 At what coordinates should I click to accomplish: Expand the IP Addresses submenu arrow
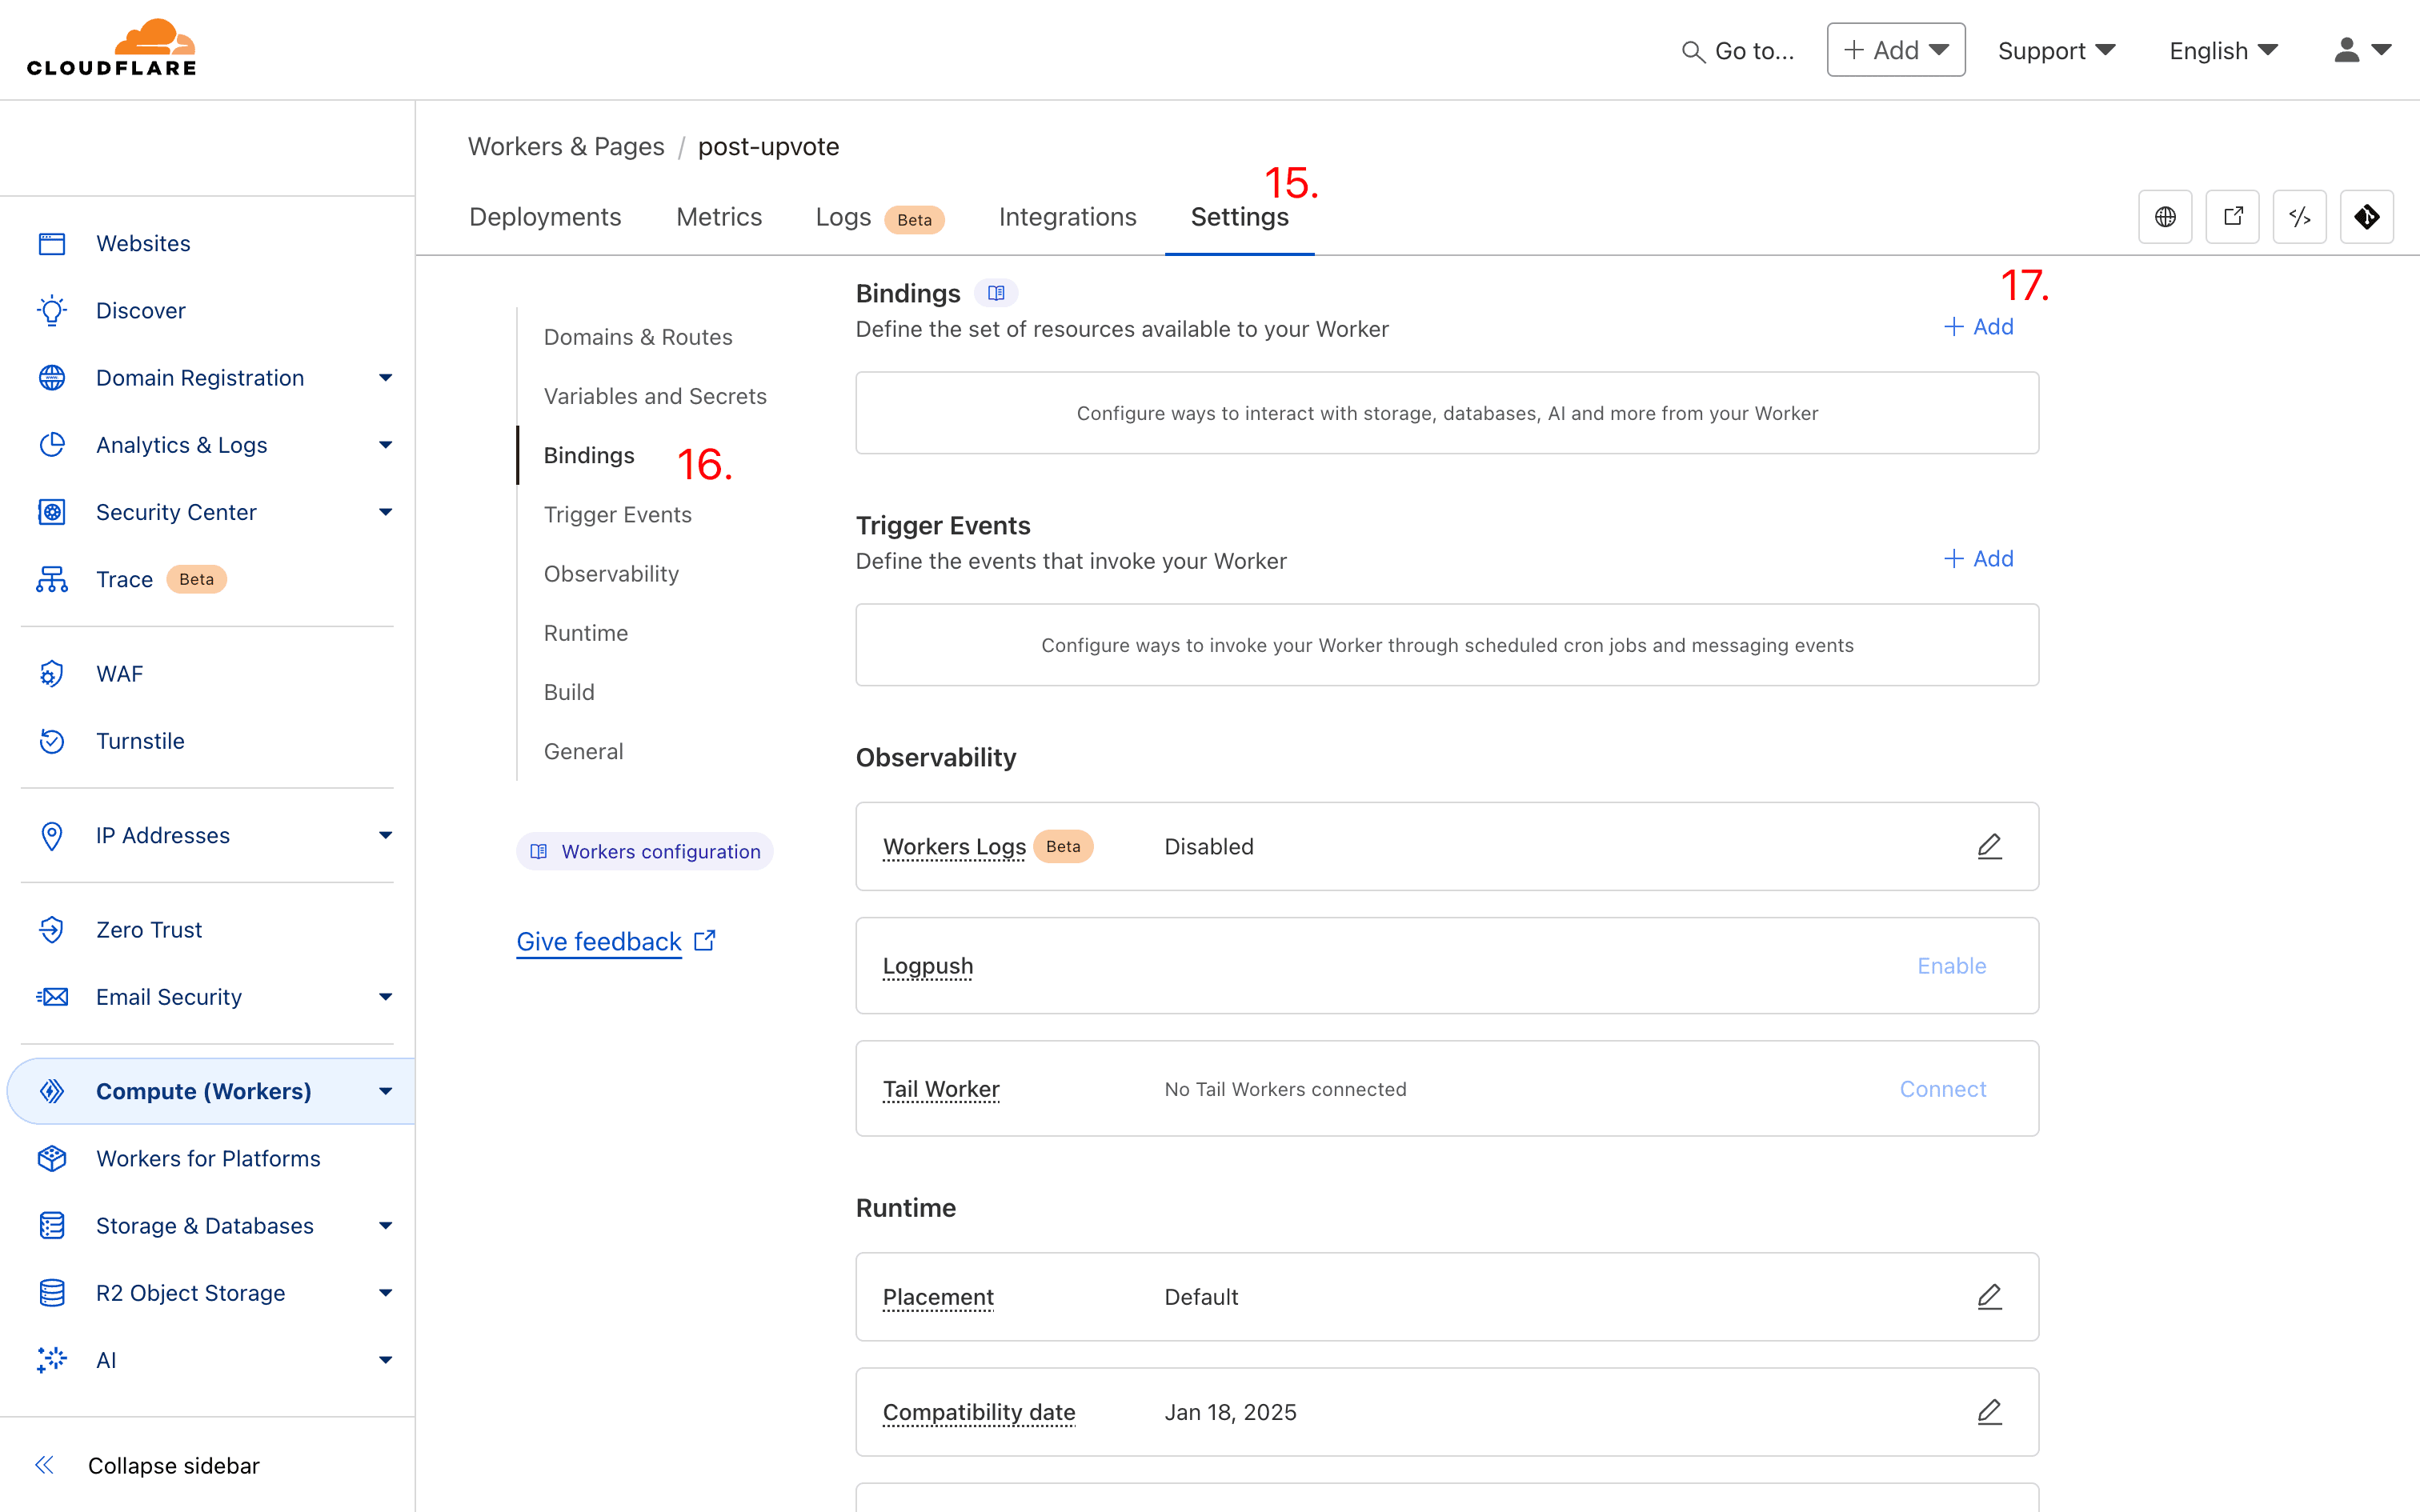(385, 835)
